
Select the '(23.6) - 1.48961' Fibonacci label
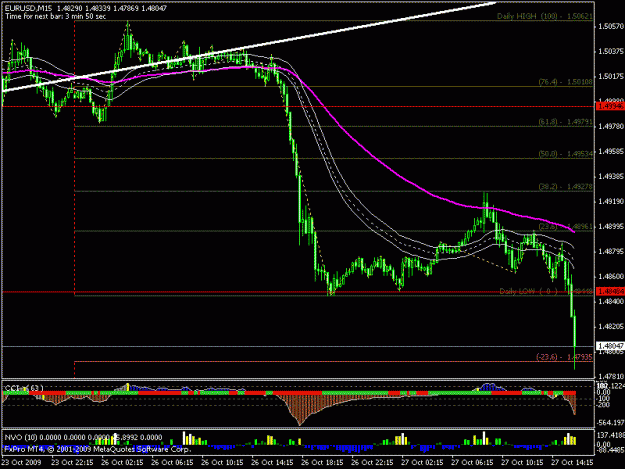(566, 226)
